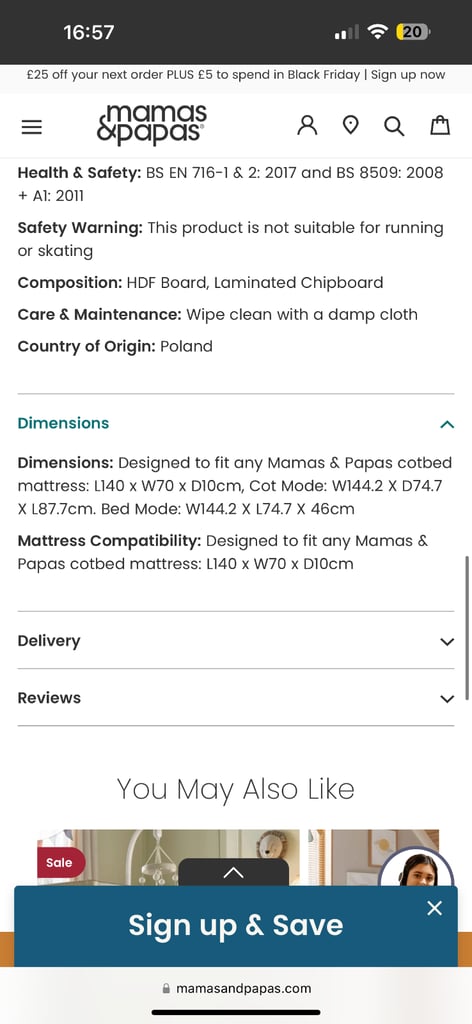Click the page scrollbar thumb
Viewport: 472px width, 1024px height.
click(467, 628)
